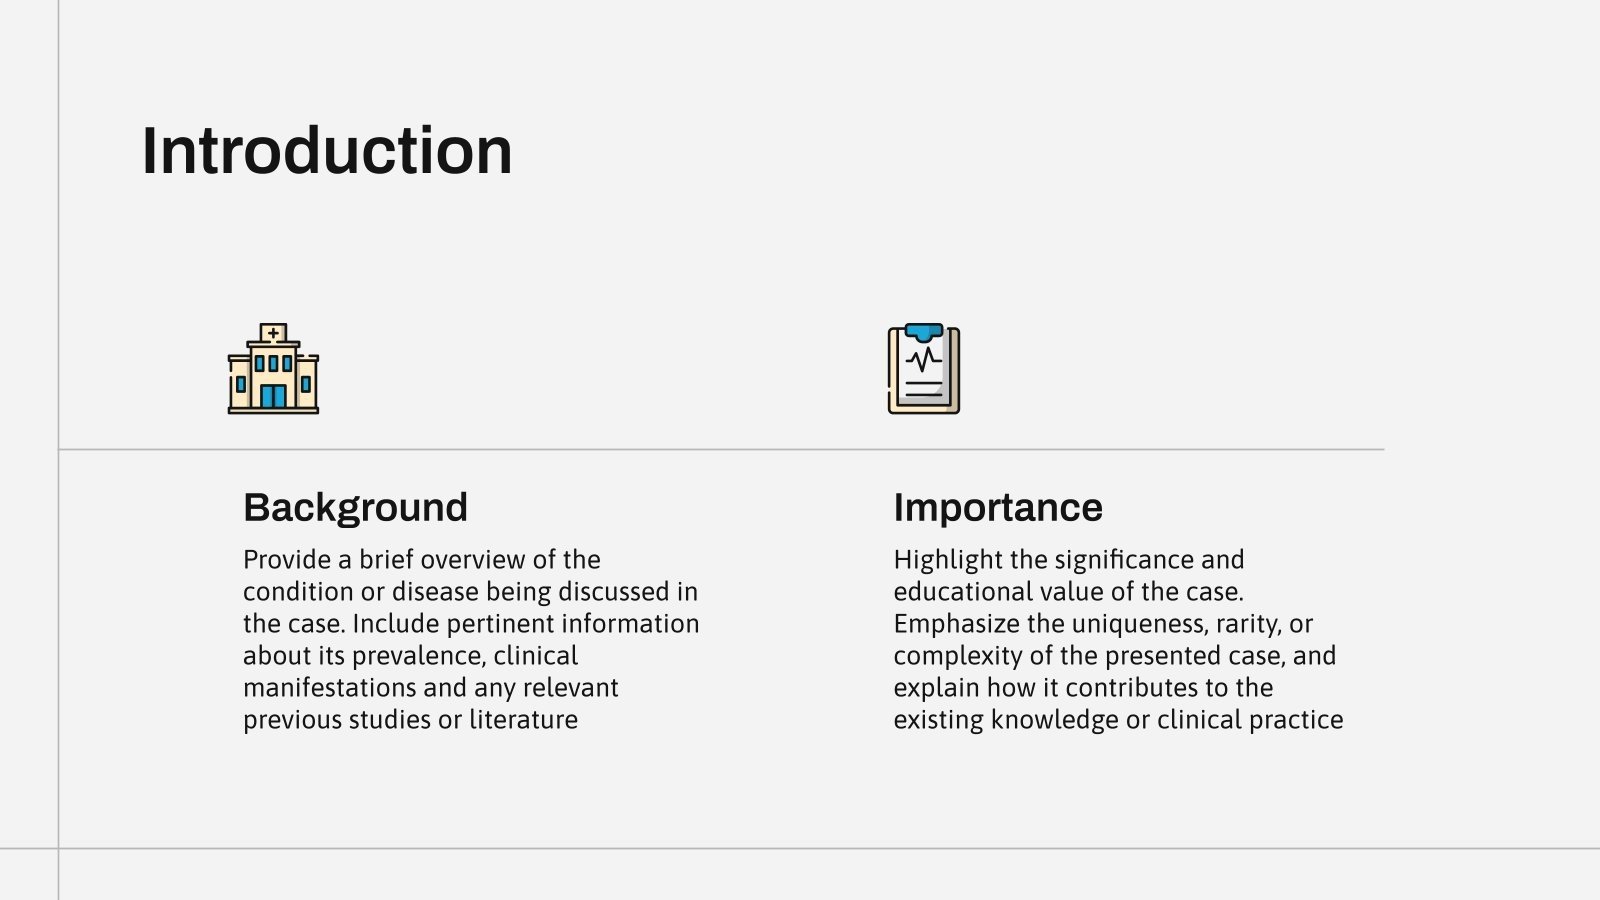Click the paragraph starting "Highlight the significance"

[x=1118, y=639]
